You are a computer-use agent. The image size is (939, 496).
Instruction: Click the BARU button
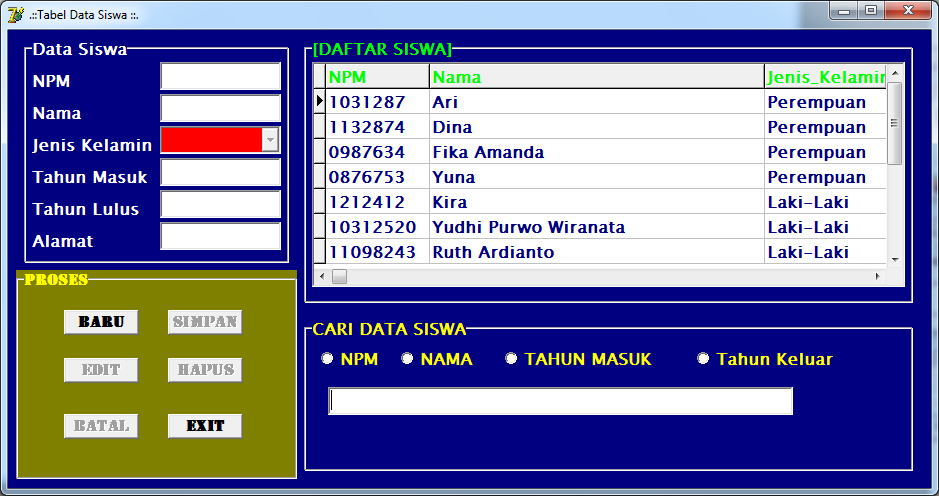(x=101, y=322)
